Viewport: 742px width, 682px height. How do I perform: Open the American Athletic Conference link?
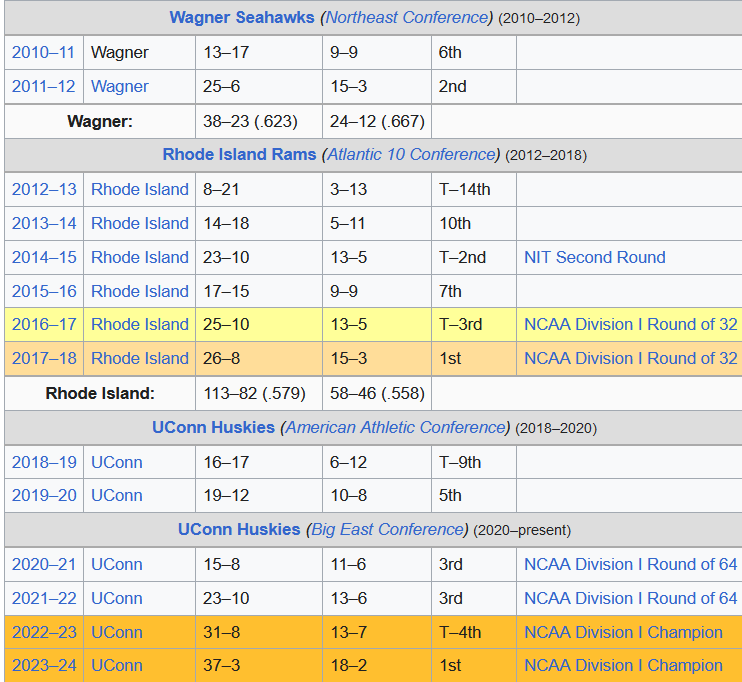point(395,427)
